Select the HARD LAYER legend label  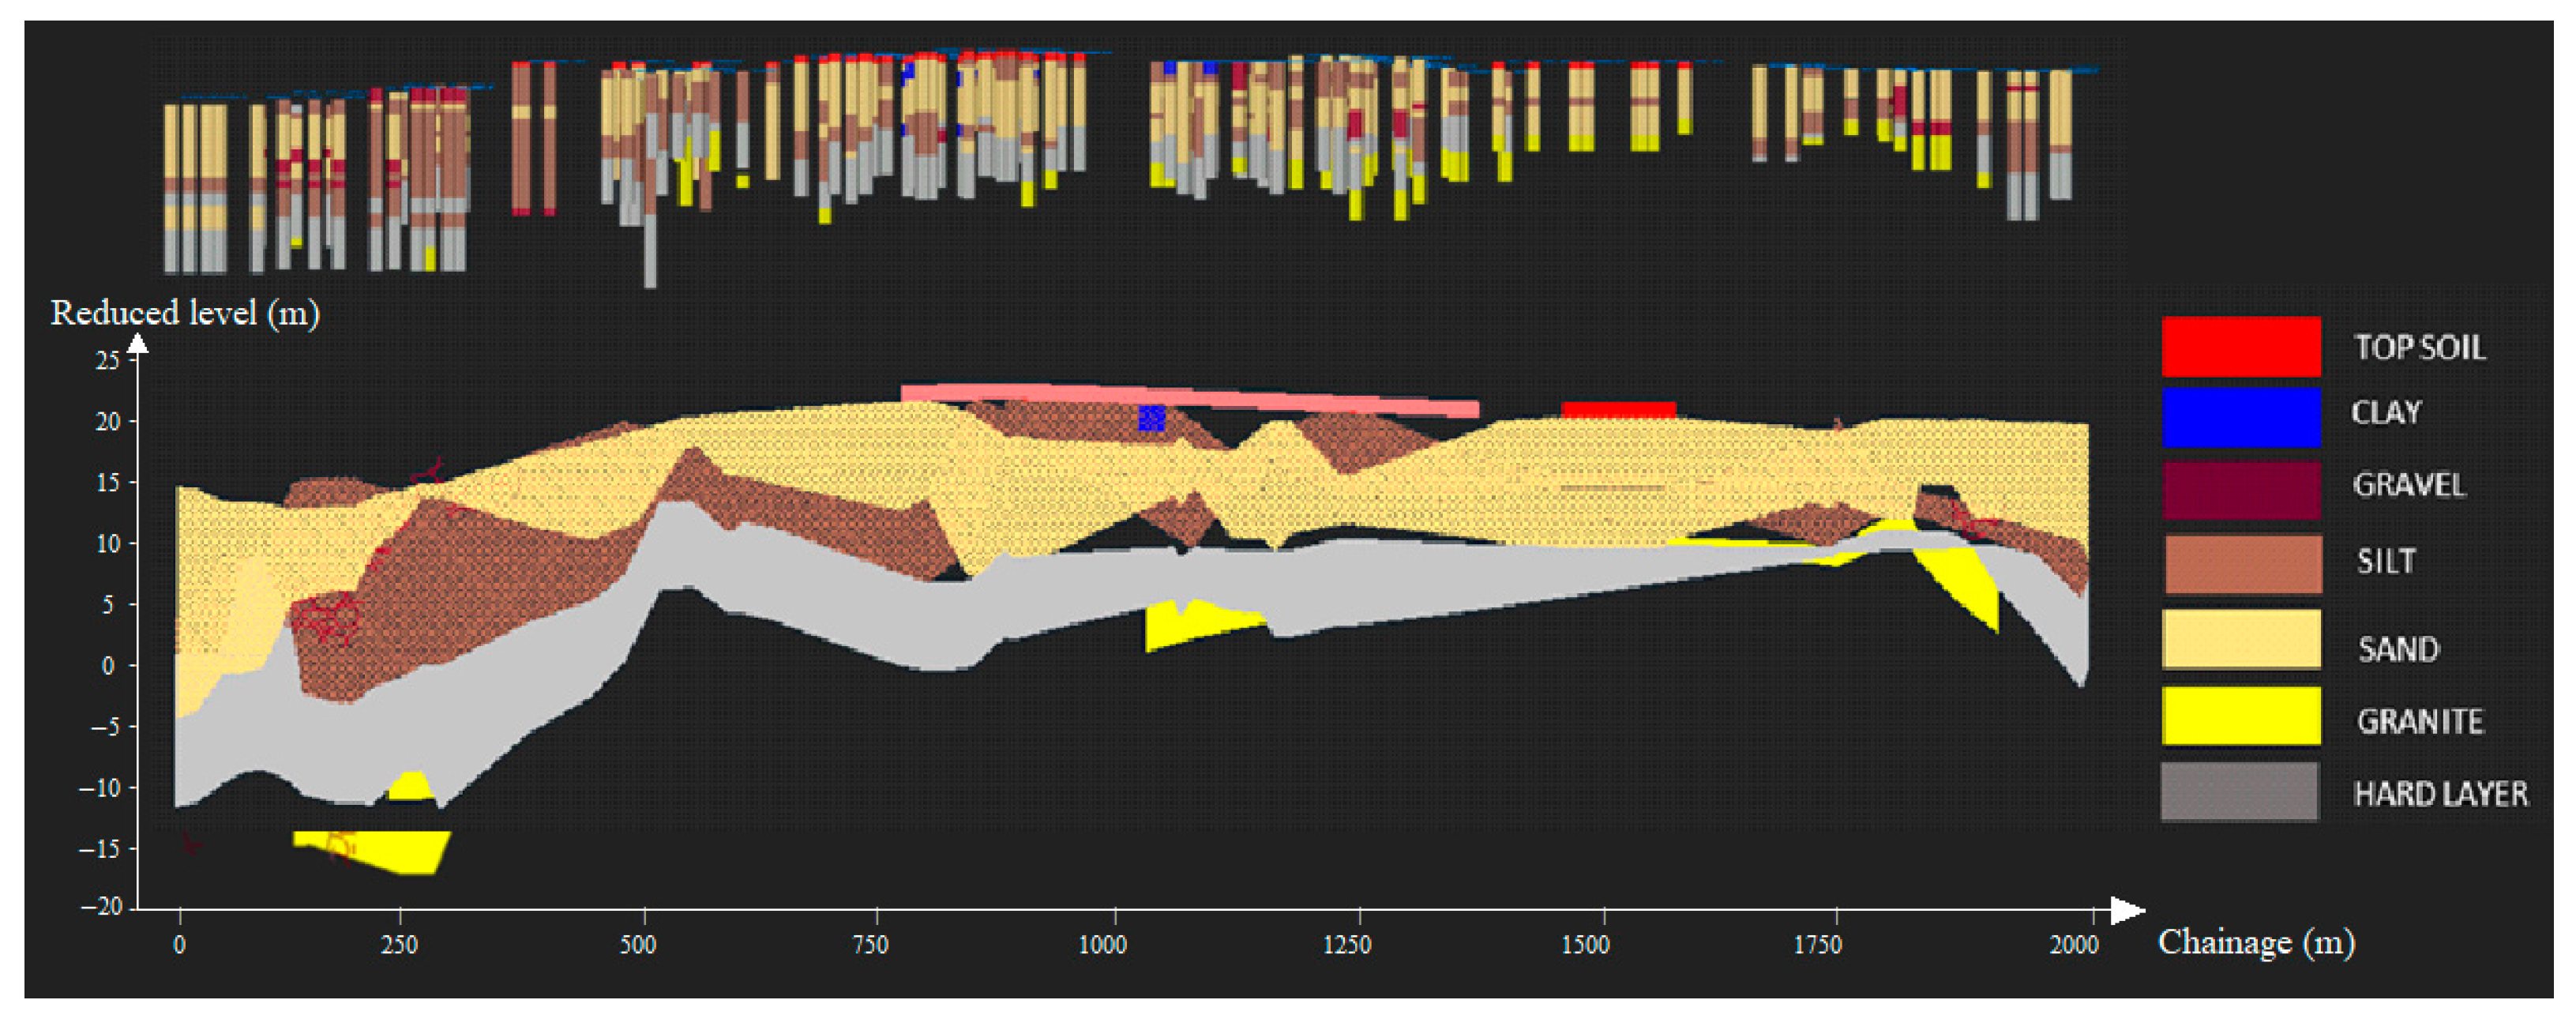coord(2439,794)
